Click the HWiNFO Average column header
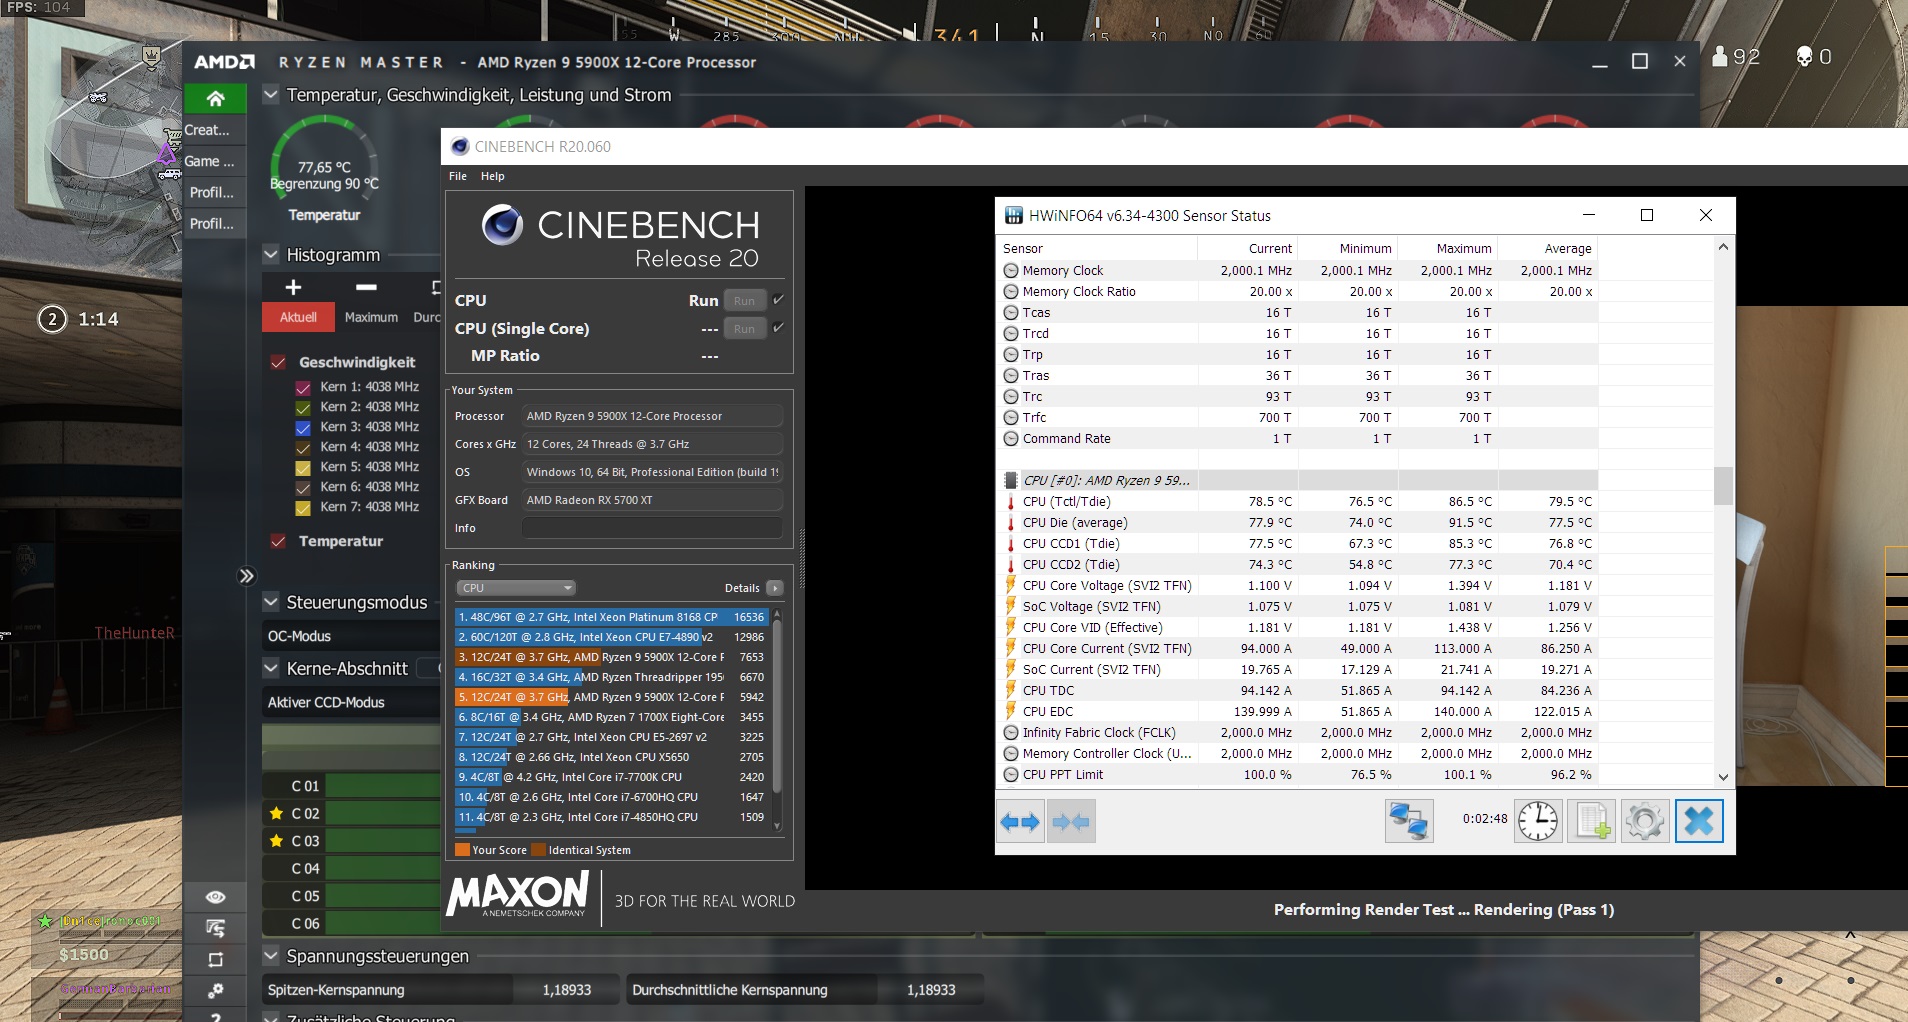Image resolution: width=1908 pixels, height=1022 pixels. click(1547, 248)
